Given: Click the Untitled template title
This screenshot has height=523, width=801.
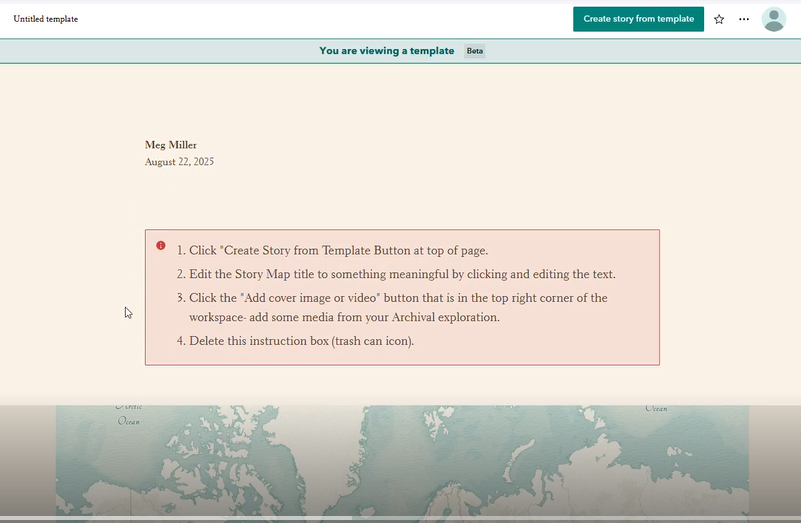Looking at the screenshot, I should 46,19.
